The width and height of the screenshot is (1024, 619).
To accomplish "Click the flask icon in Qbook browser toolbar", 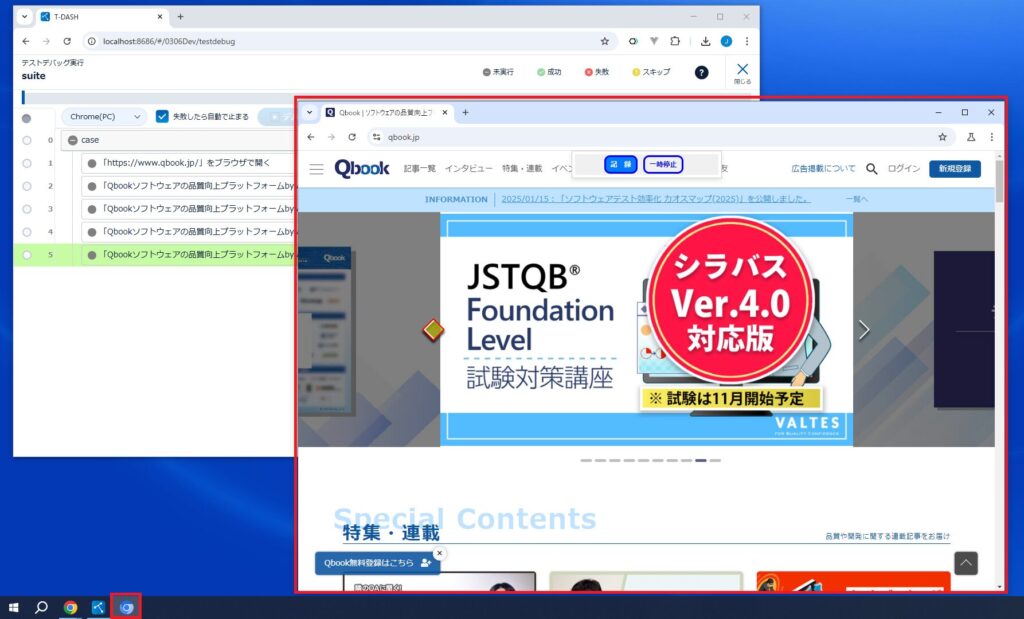I will coord(971,137).
